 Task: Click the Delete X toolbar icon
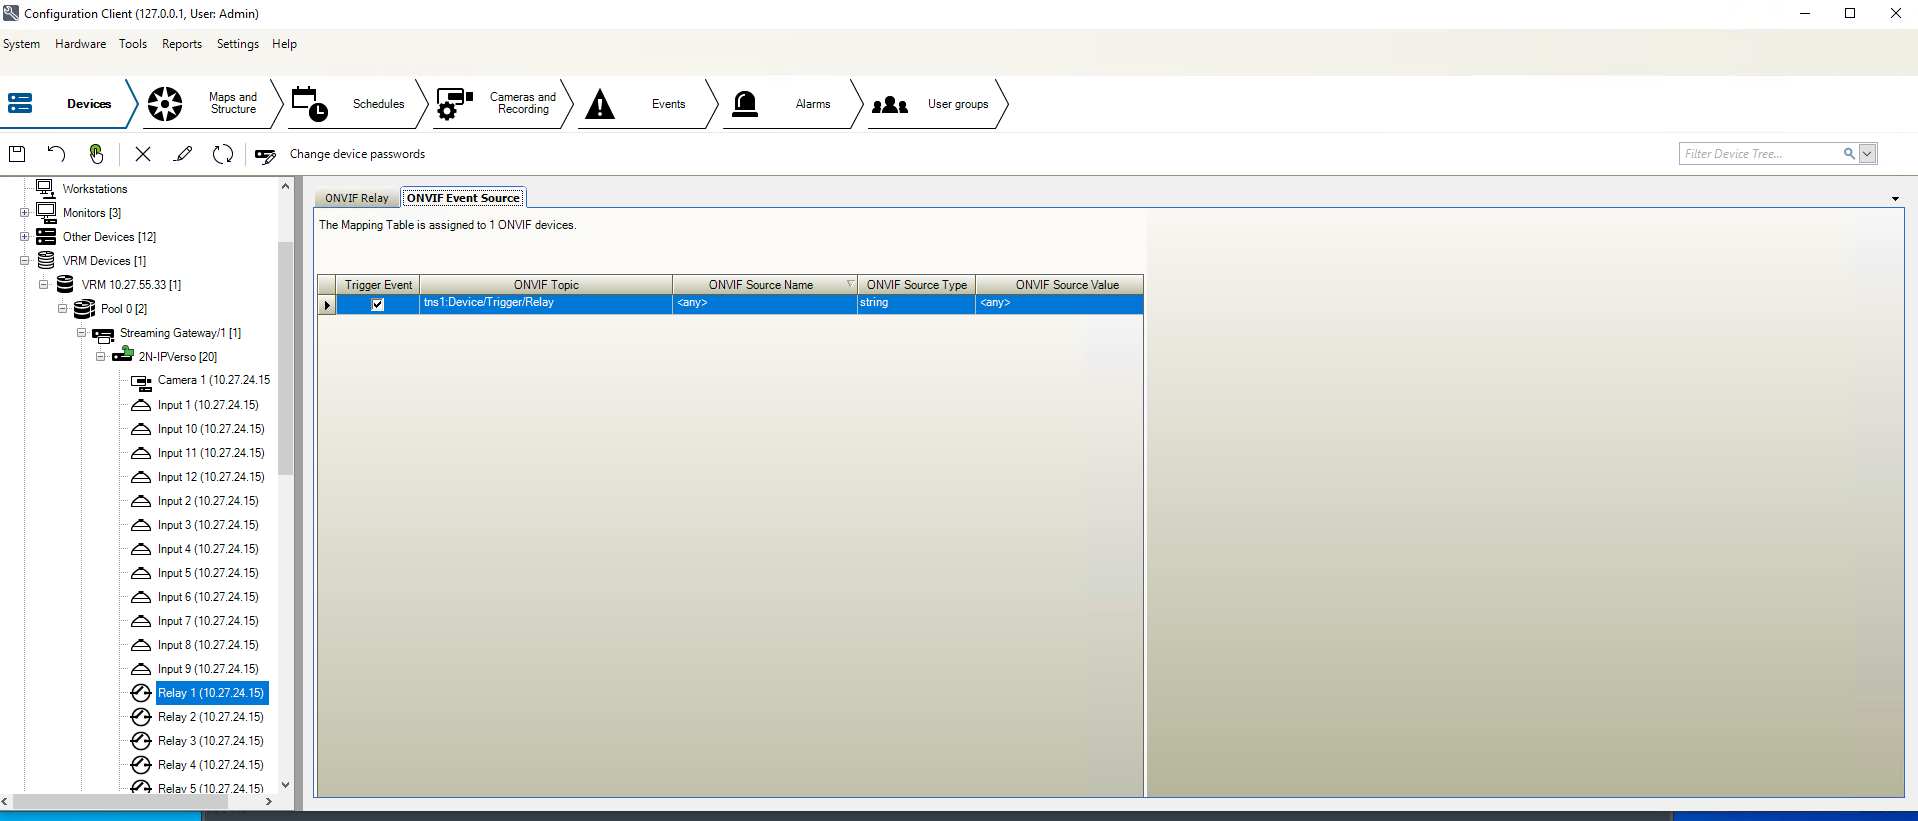coord(143,154)
